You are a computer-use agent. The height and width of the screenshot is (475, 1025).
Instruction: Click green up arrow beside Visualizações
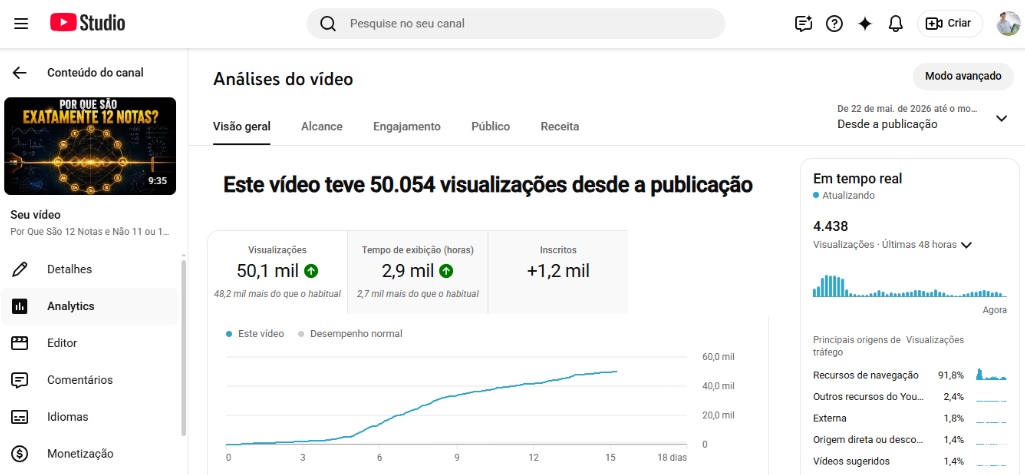click(311, 270)
